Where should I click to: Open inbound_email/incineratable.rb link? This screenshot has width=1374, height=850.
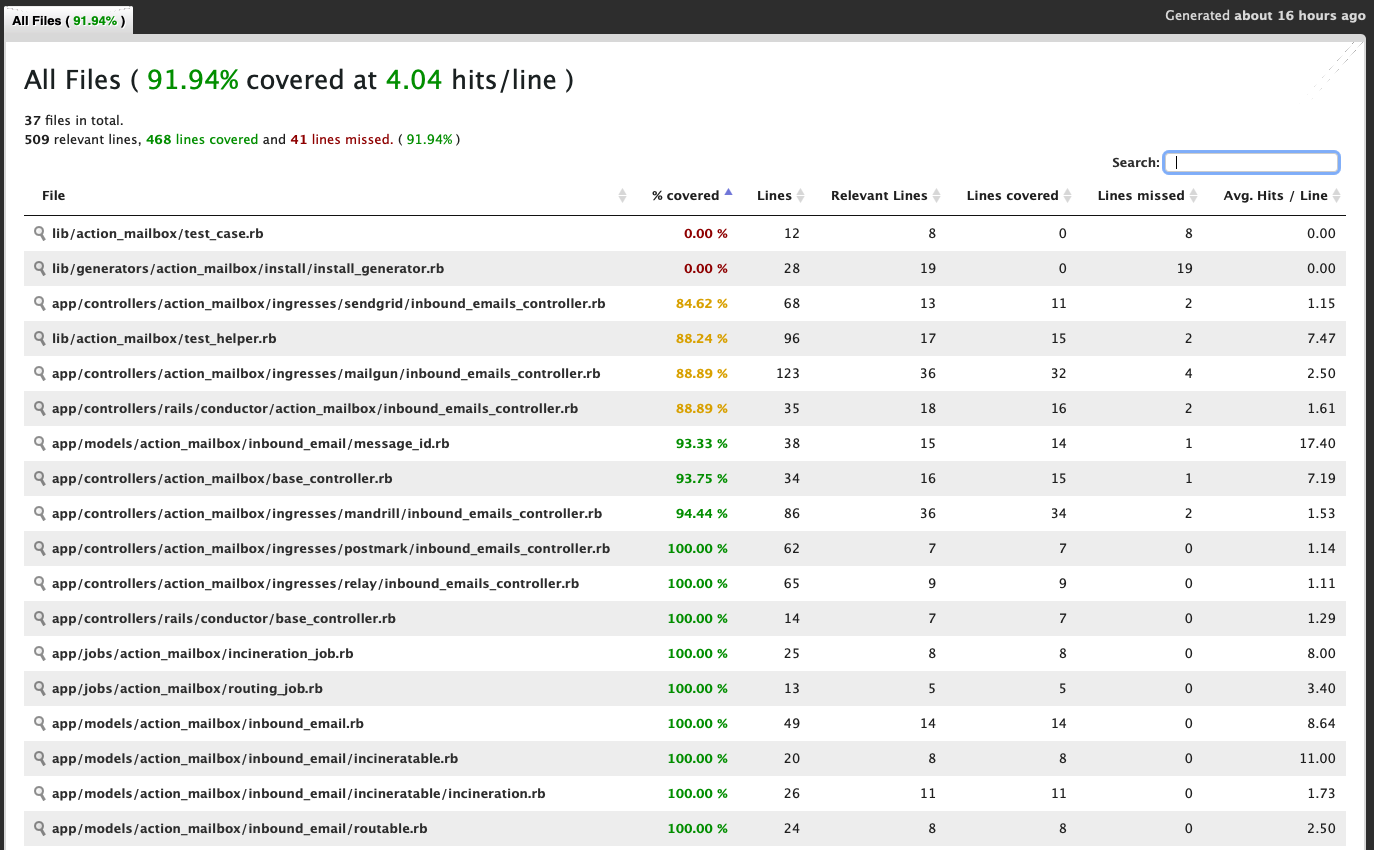255,758
